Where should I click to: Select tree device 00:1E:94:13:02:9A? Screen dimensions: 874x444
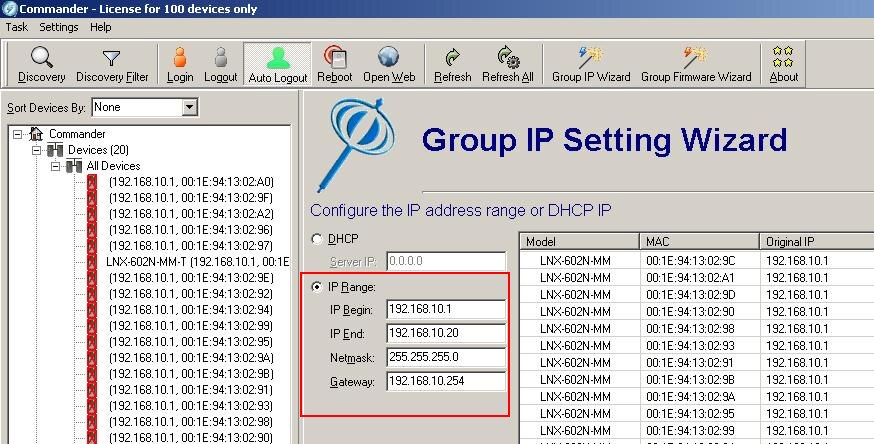pyautogui.click(x=191, y=358)
